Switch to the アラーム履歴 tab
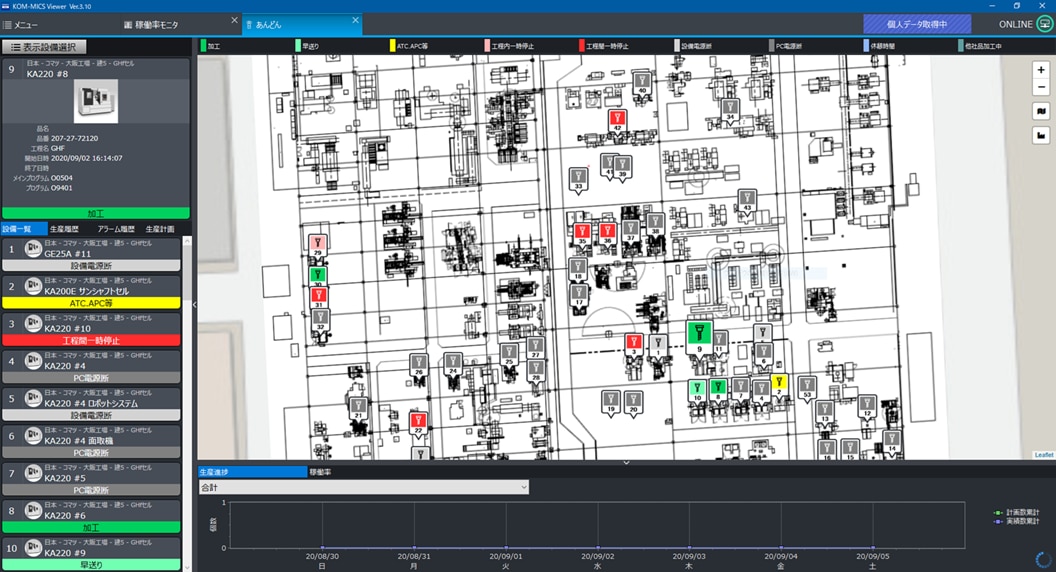1056x572 pixels. pos(115,229)
